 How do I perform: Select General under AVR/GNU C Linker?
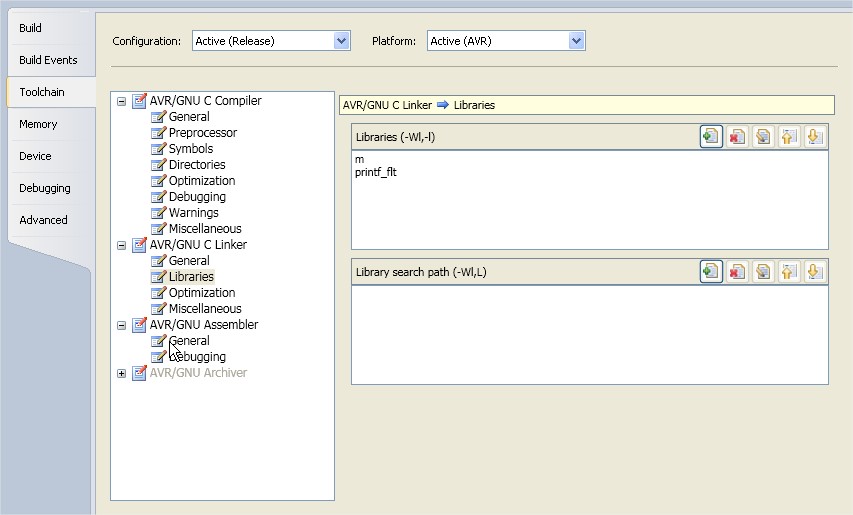189,260
